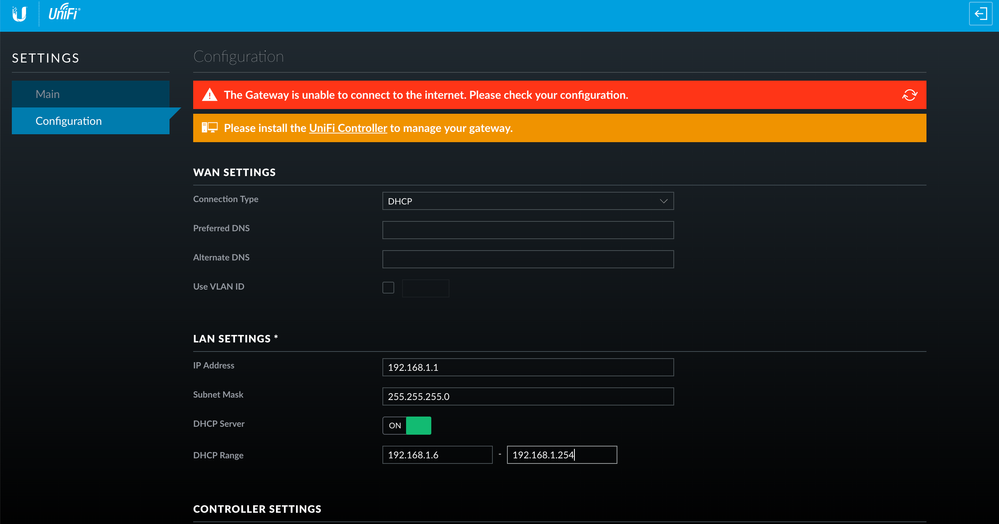Screen dimensions: 999x524
Task: Click the warning triangle icon in alert
Action: [210, 95]
